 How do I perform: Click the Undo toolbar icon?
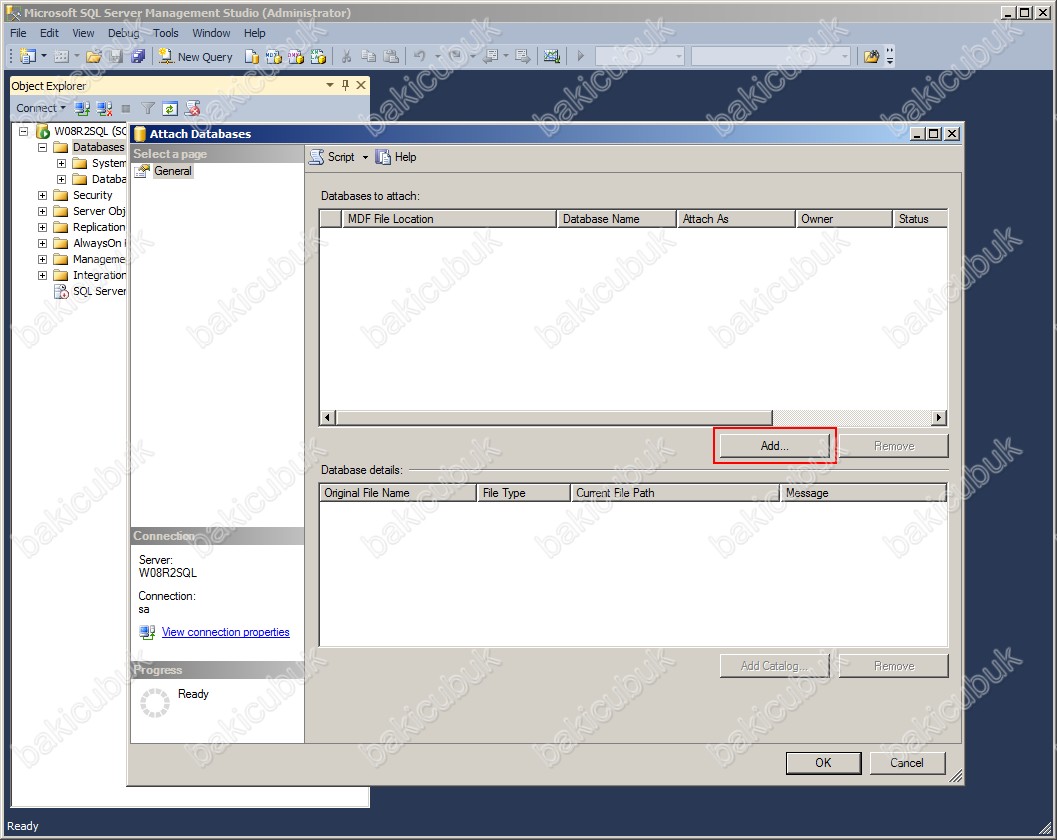pyautogui.click(x=419, y=57)
